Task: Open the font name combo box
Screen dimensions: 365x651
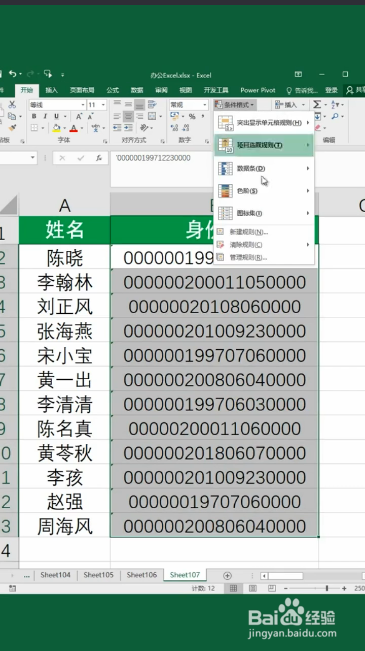Action: point(57,105)
